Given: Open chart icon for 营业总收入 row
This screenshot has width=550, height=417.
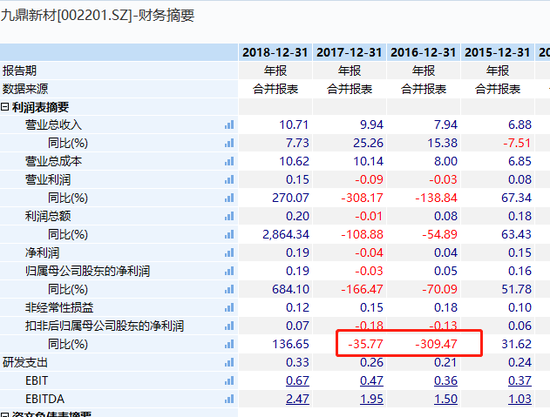Looking at the screenshot, I should point(229,125).
